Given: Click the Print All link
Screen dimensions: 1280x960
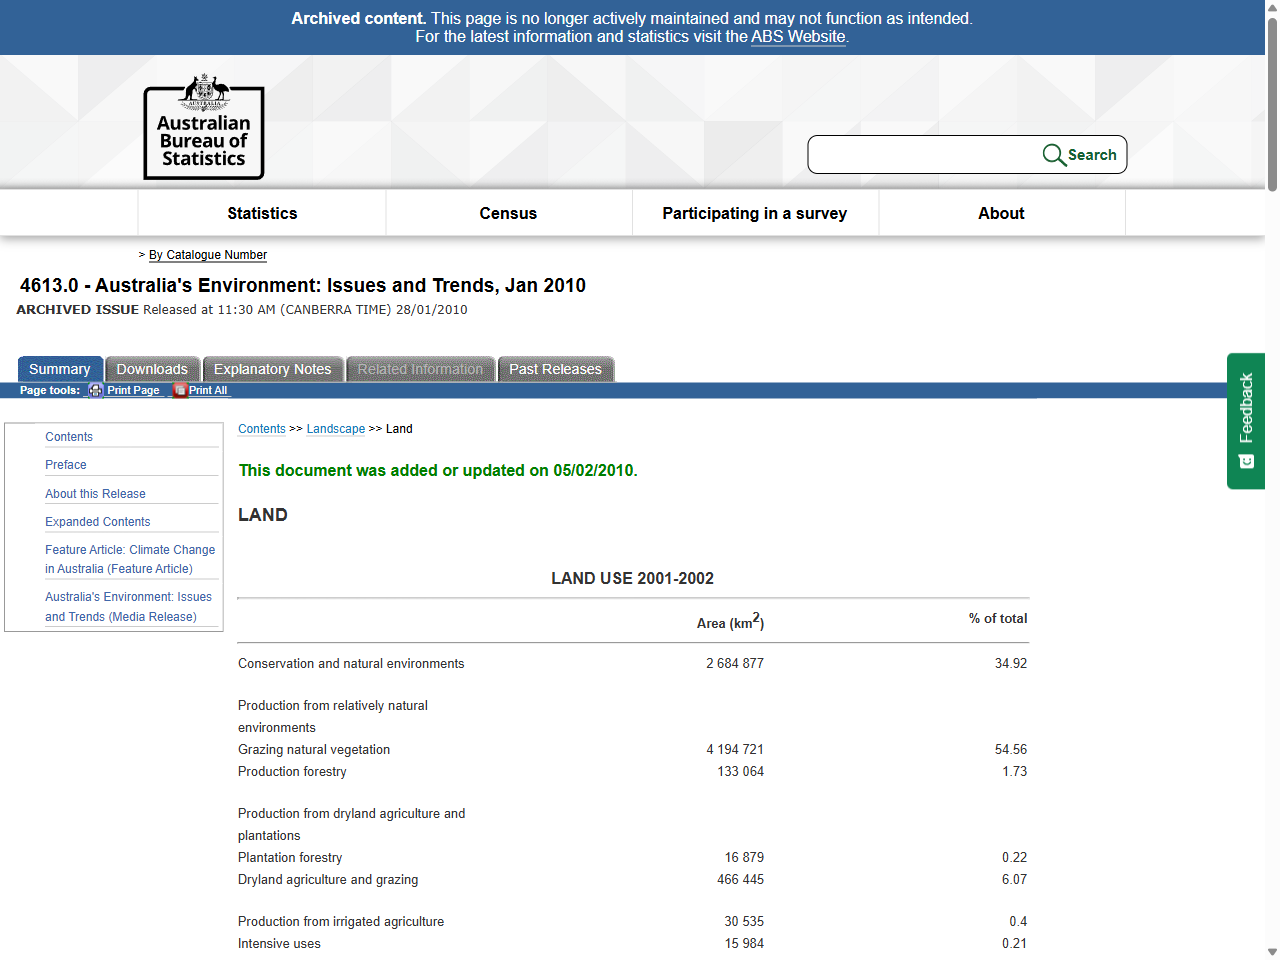Looking at the screenshot, I should point(208,390).
